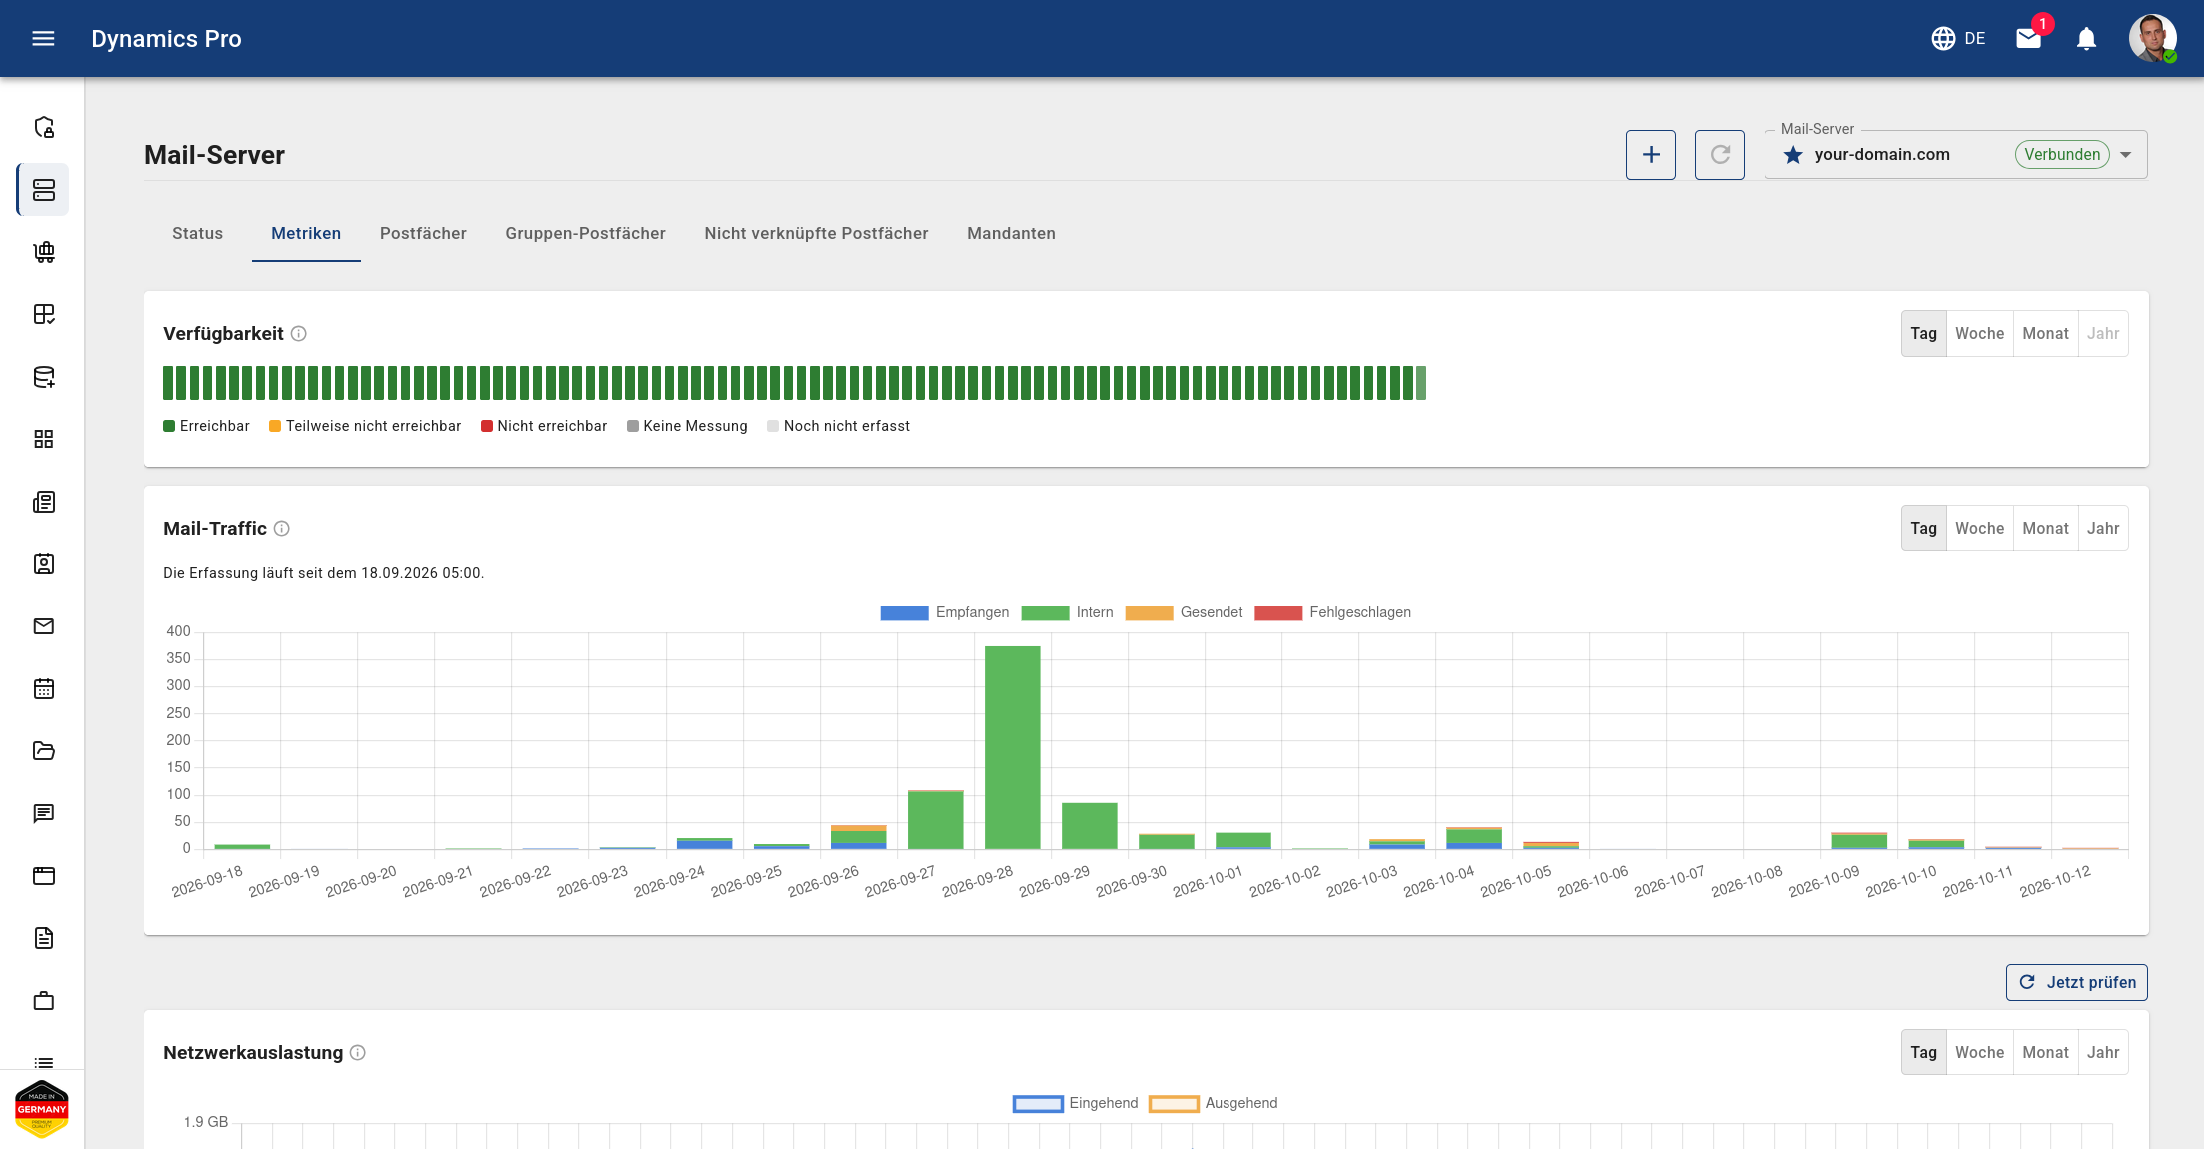Open the Mandanten tab
The width and height of the screenshot is (2205, 1149).
pyautogui.click(x=1011, y=233)
